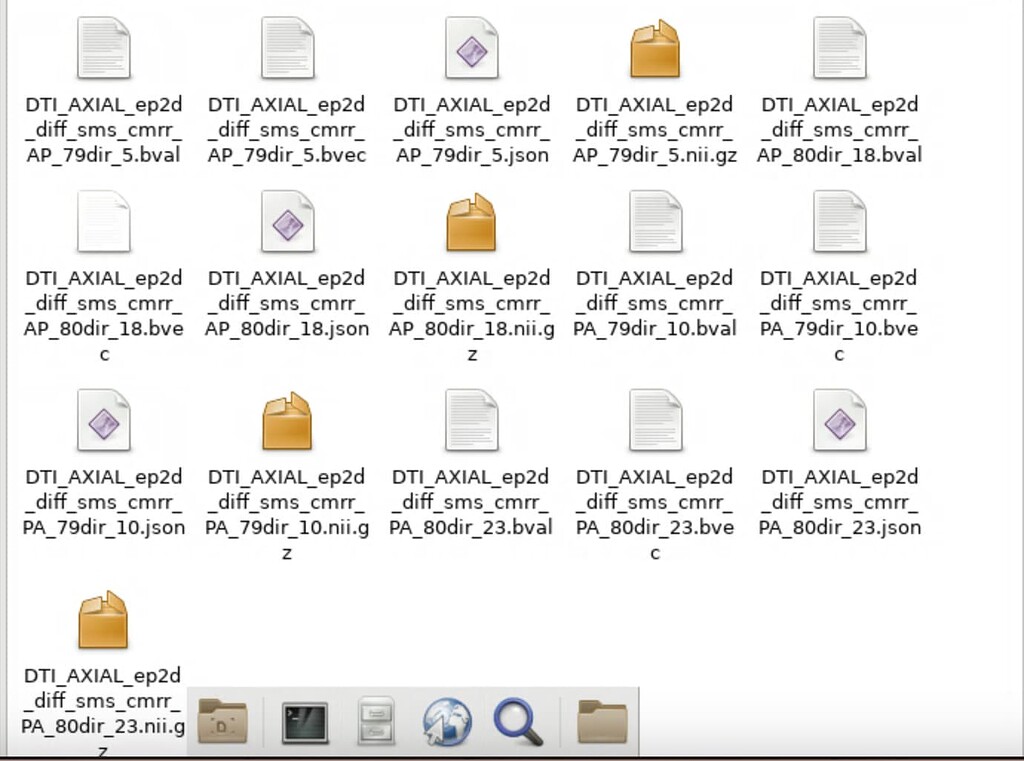Open the PA_80dir_23.bvec file
The width and height of the screenshot is (1024, 761).
(x=656, y=420)
